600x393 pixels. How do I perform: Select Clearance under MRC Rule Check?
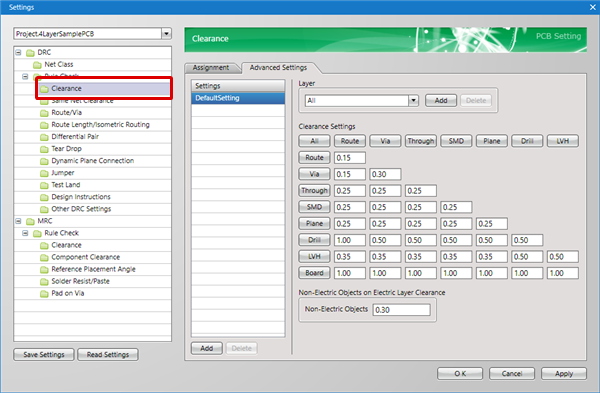(67, 245)
